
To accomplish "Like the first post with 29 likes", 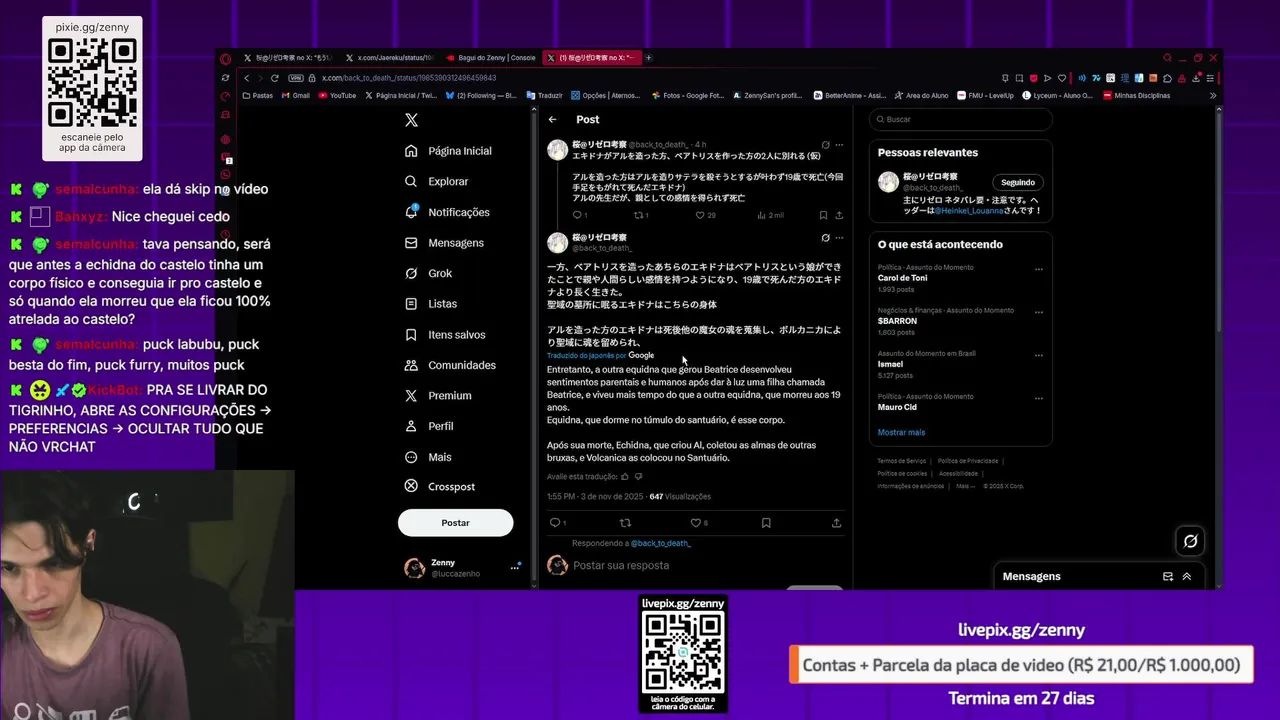I will click(x=699, y=215).
